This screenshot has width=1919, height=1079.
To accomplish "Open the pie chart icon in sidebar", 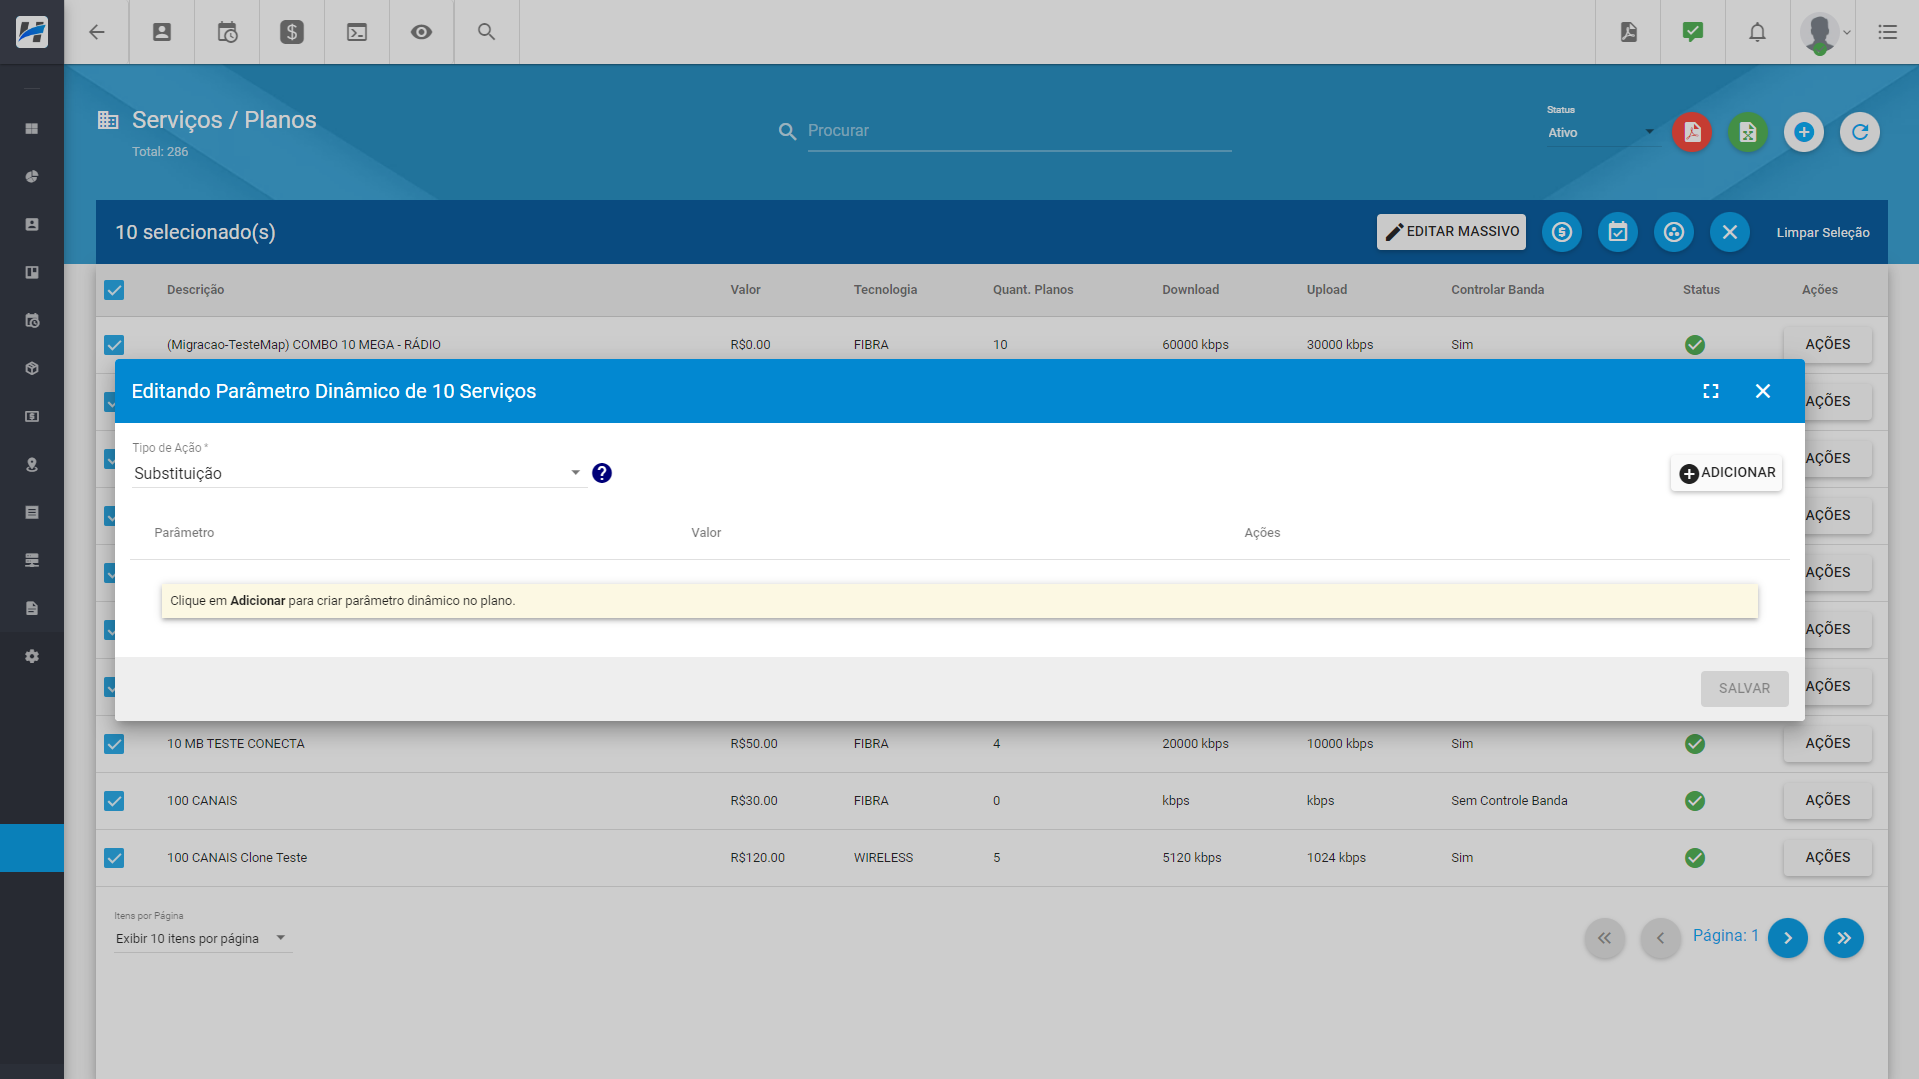I will pos(32,177).
